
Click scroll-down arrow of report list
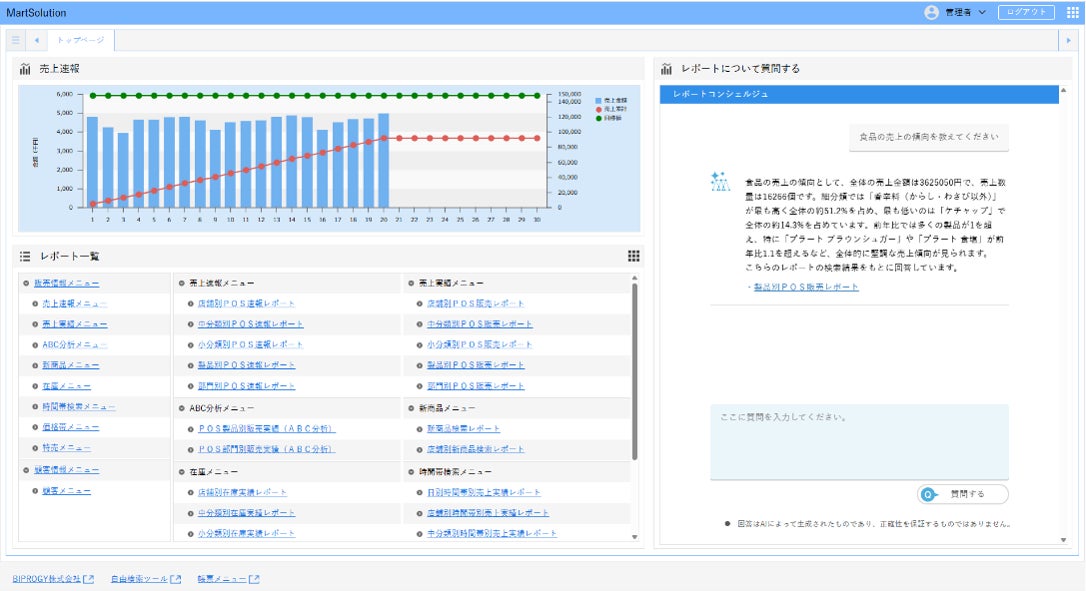point(634,537)
